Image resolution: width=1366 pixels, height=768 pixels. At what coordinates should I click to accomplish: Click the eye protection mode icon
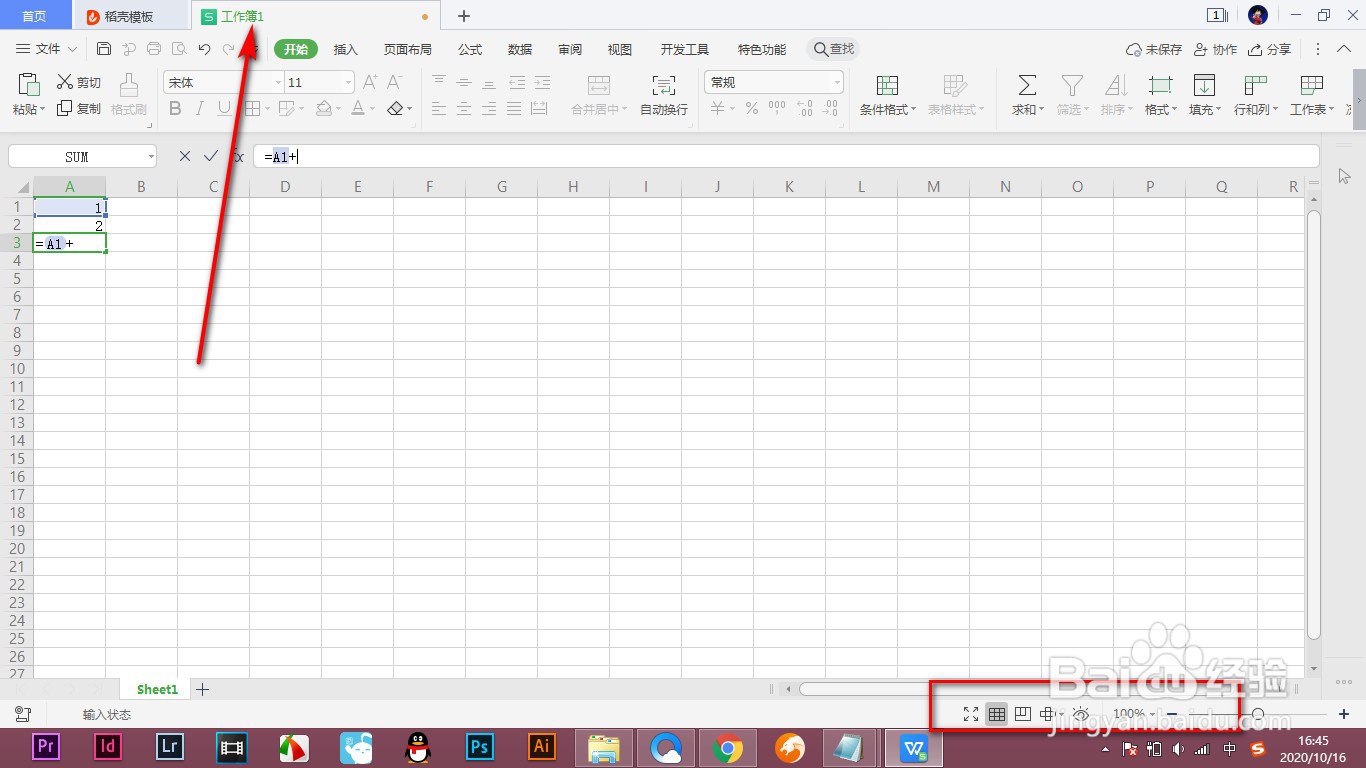[x=1081, y=714]
